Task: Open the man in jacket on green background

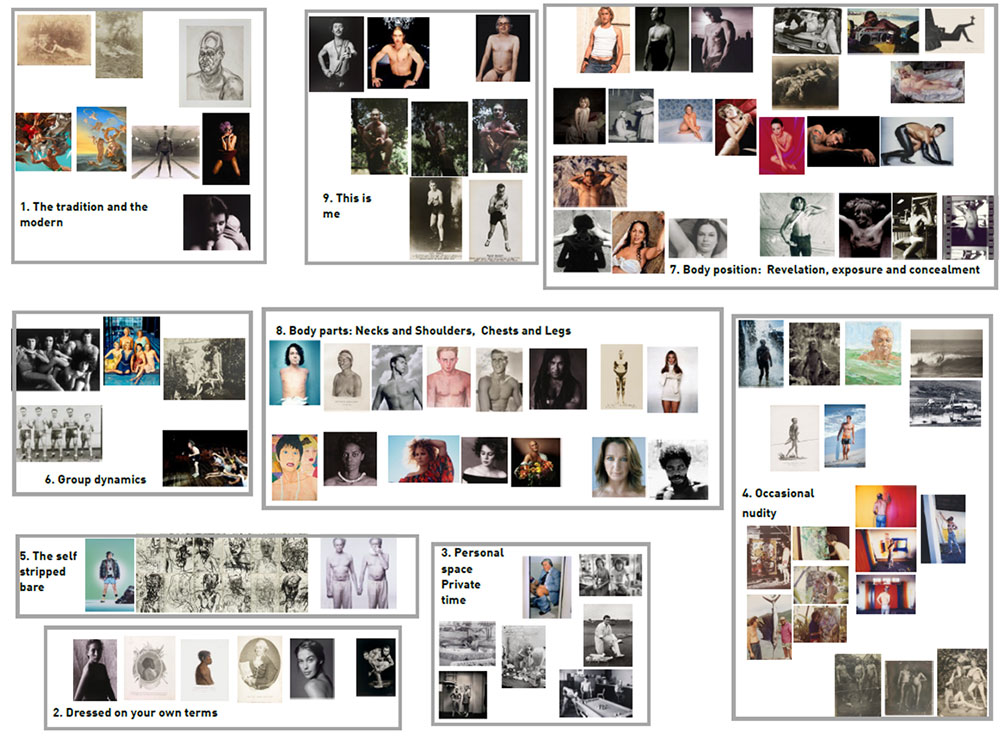Action: (x=110, y=575)
